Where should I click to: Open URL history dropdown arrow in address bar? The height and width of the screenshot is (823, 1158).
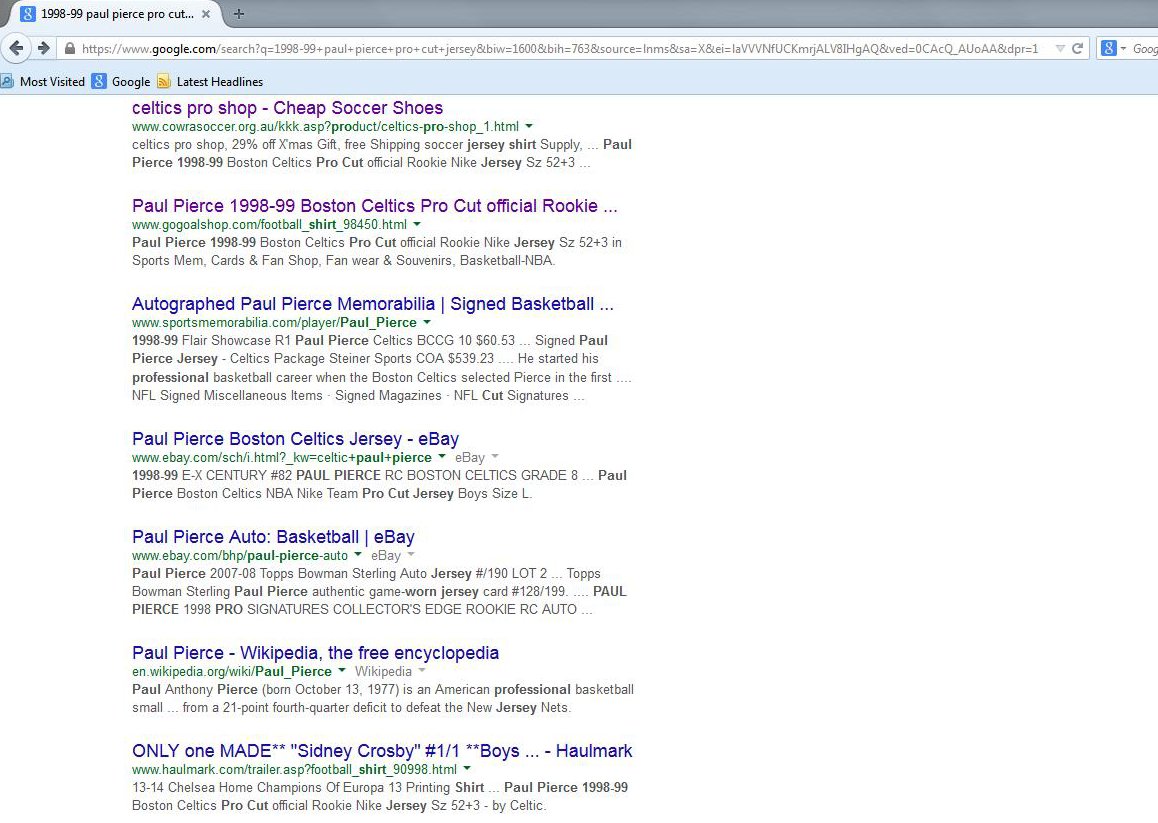[x=1060, y=49]
